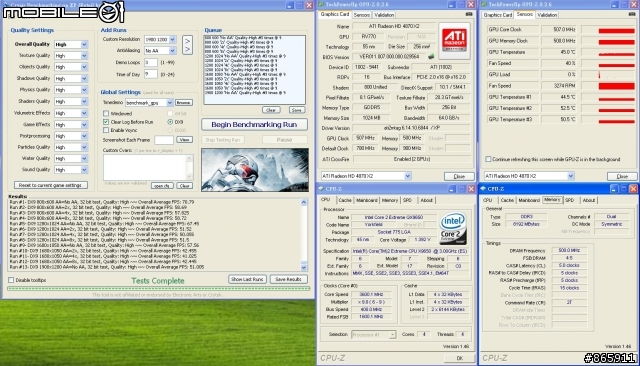Expand the Antialiasing dropdown
This screenshot has height=366, width=640.
[x=172, y=51]
